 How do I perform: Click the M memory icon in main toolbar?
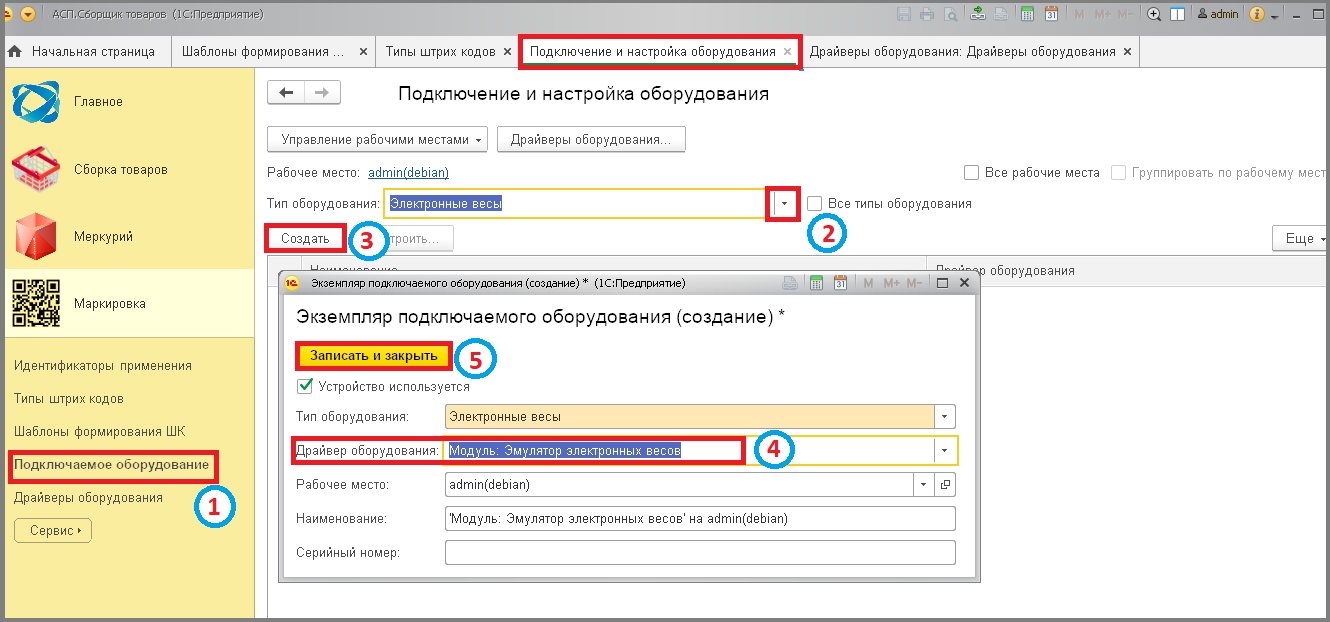tap(1079, 14)
